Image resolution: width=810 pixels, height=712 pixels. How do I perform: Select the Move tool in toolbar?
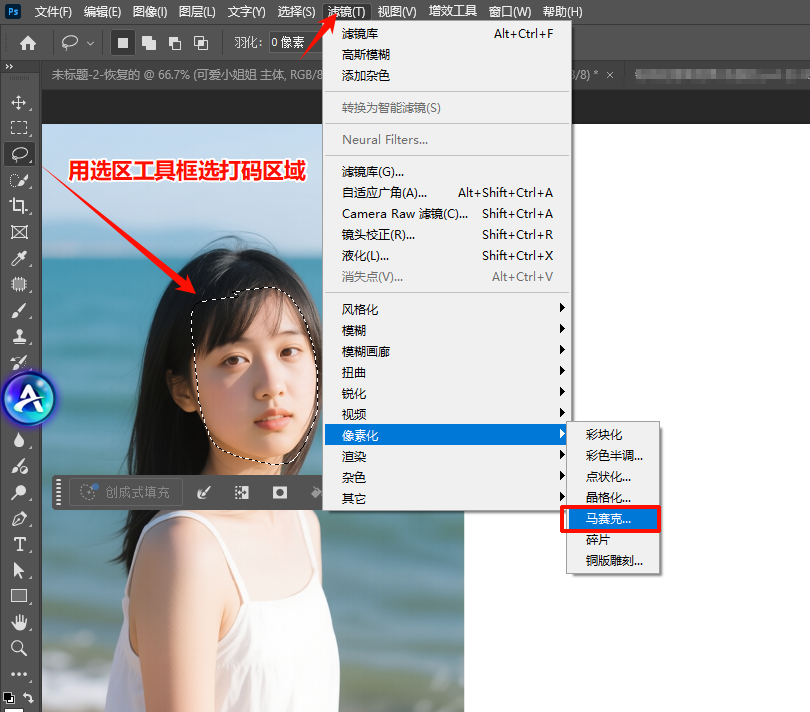click(x=19, y=102)
